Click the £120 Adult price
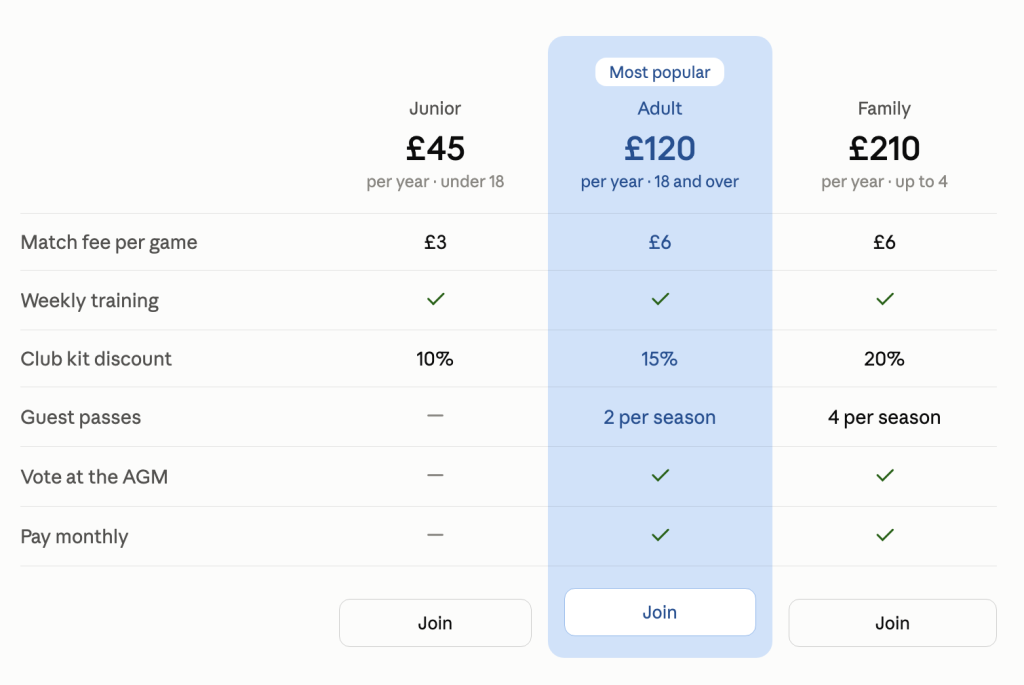Viewport: 1024px width, 685px height. (660, 148)
